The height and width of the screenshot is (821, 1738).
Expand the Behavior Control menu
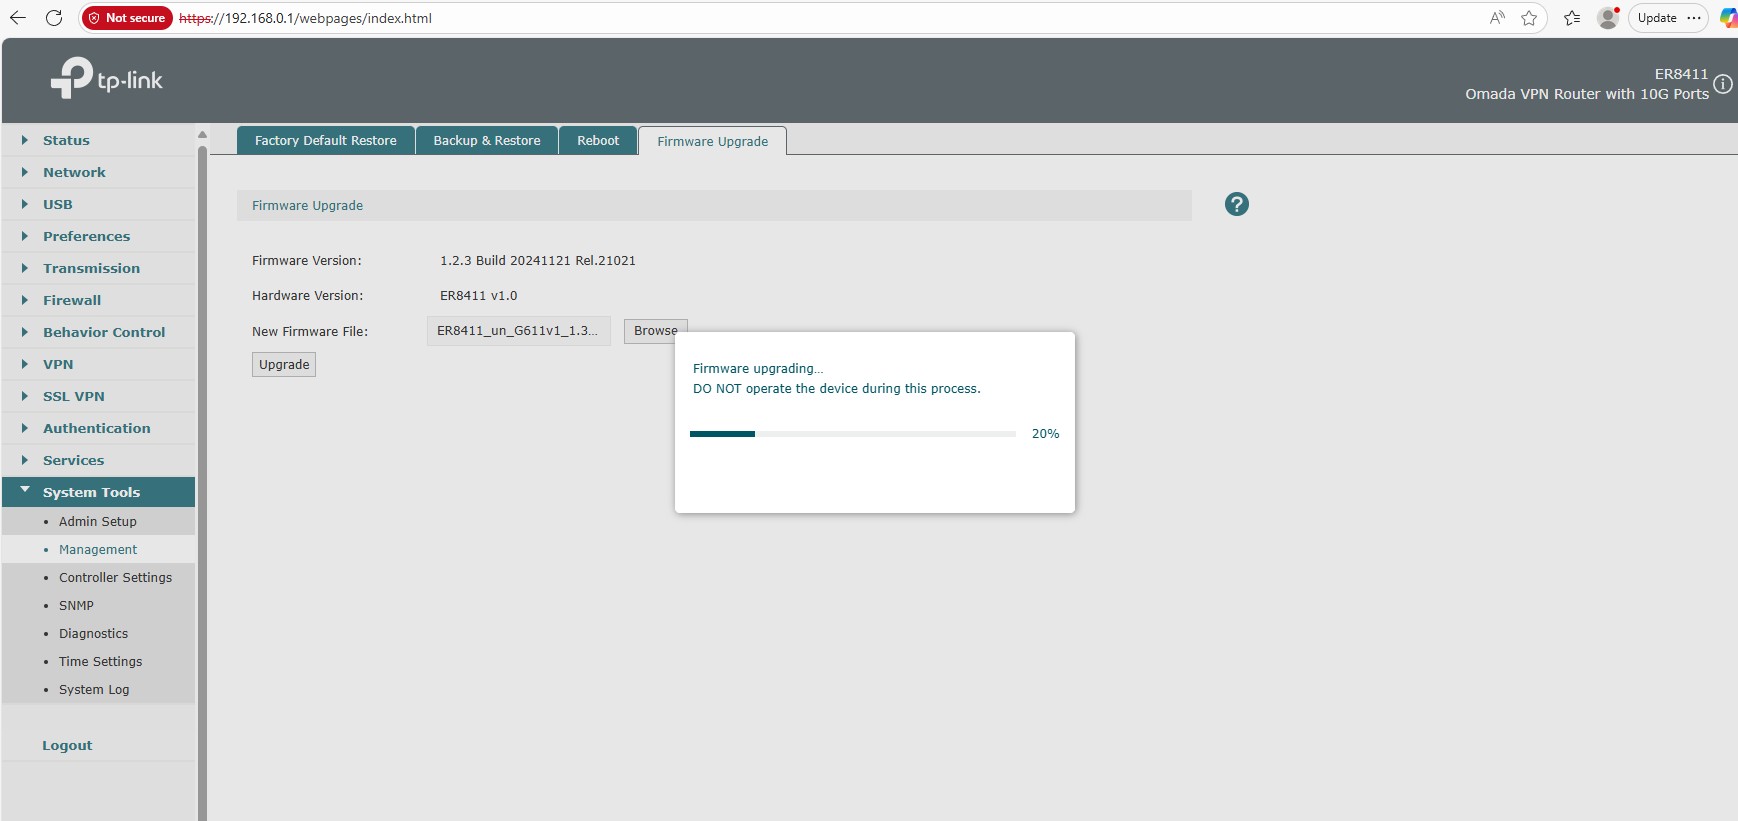98,332
